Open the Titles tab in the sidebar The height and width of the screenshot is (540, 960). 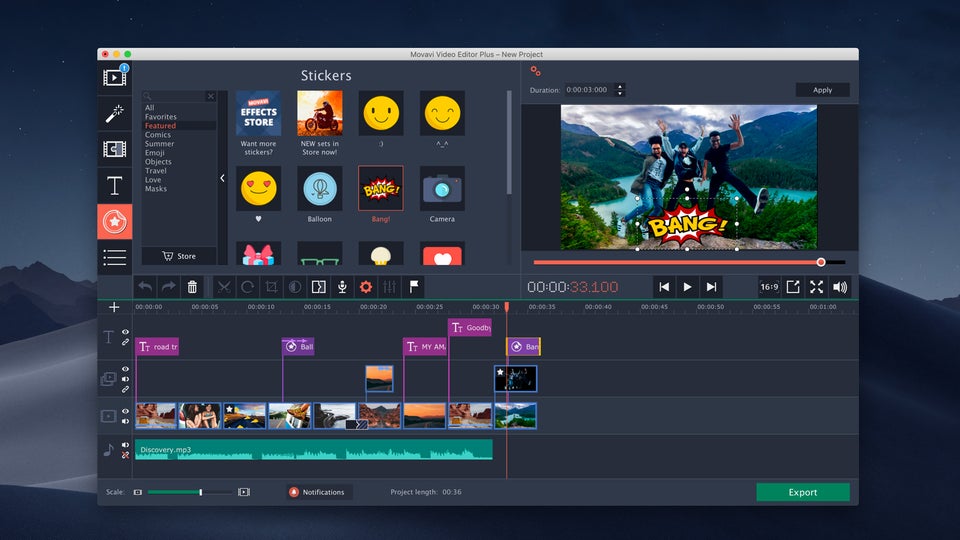click(114, 185)
